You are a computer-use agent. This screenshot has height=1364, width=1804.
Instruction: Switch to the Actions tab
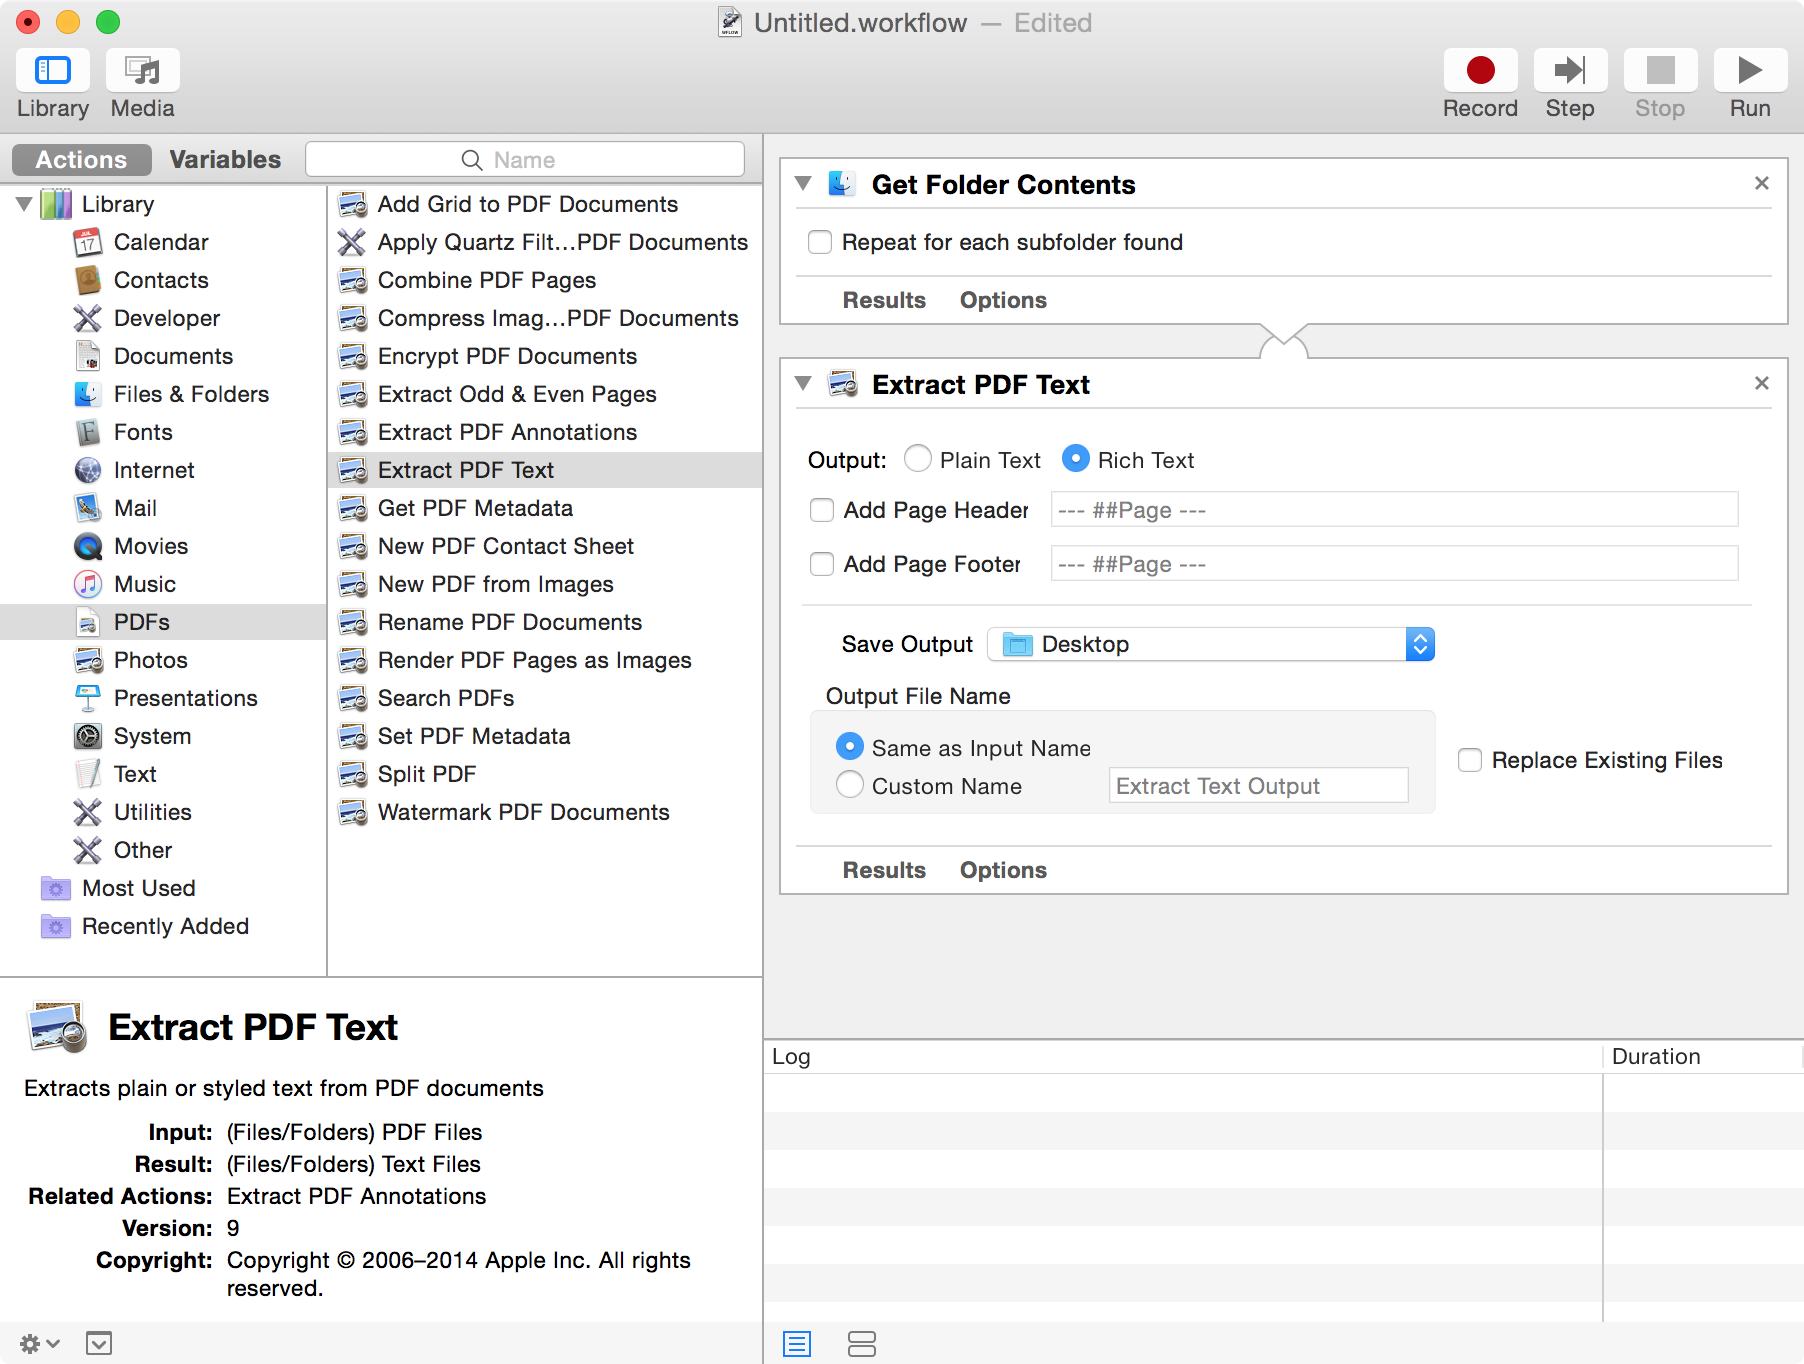coord(81,160)
